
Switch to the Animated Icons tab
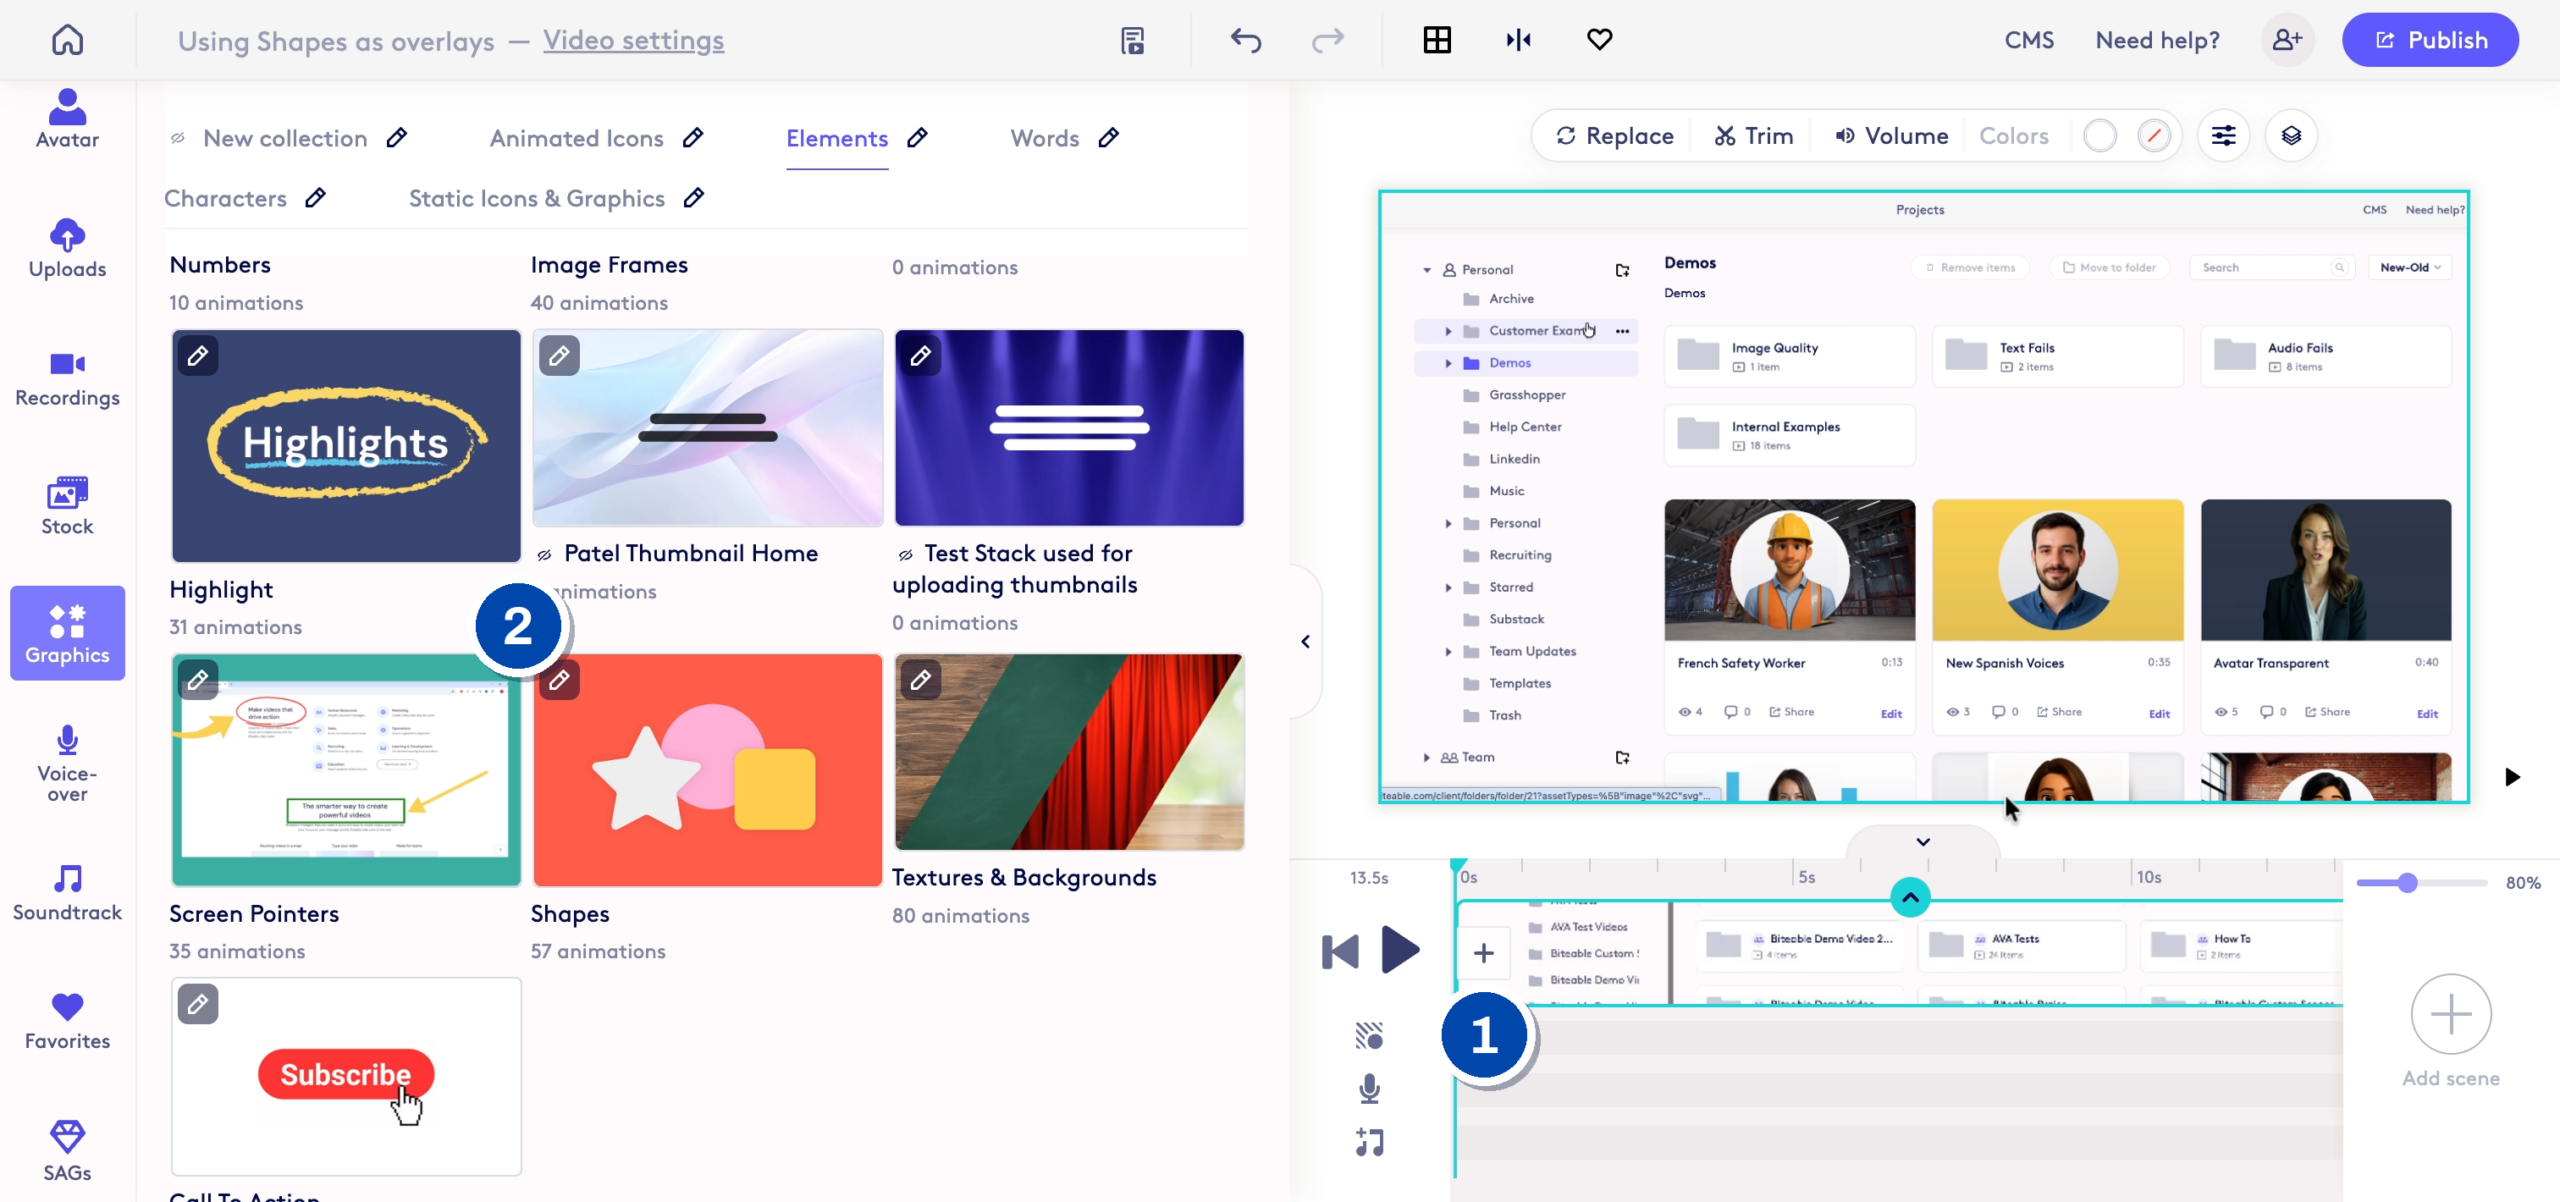(x=577, y=138)
